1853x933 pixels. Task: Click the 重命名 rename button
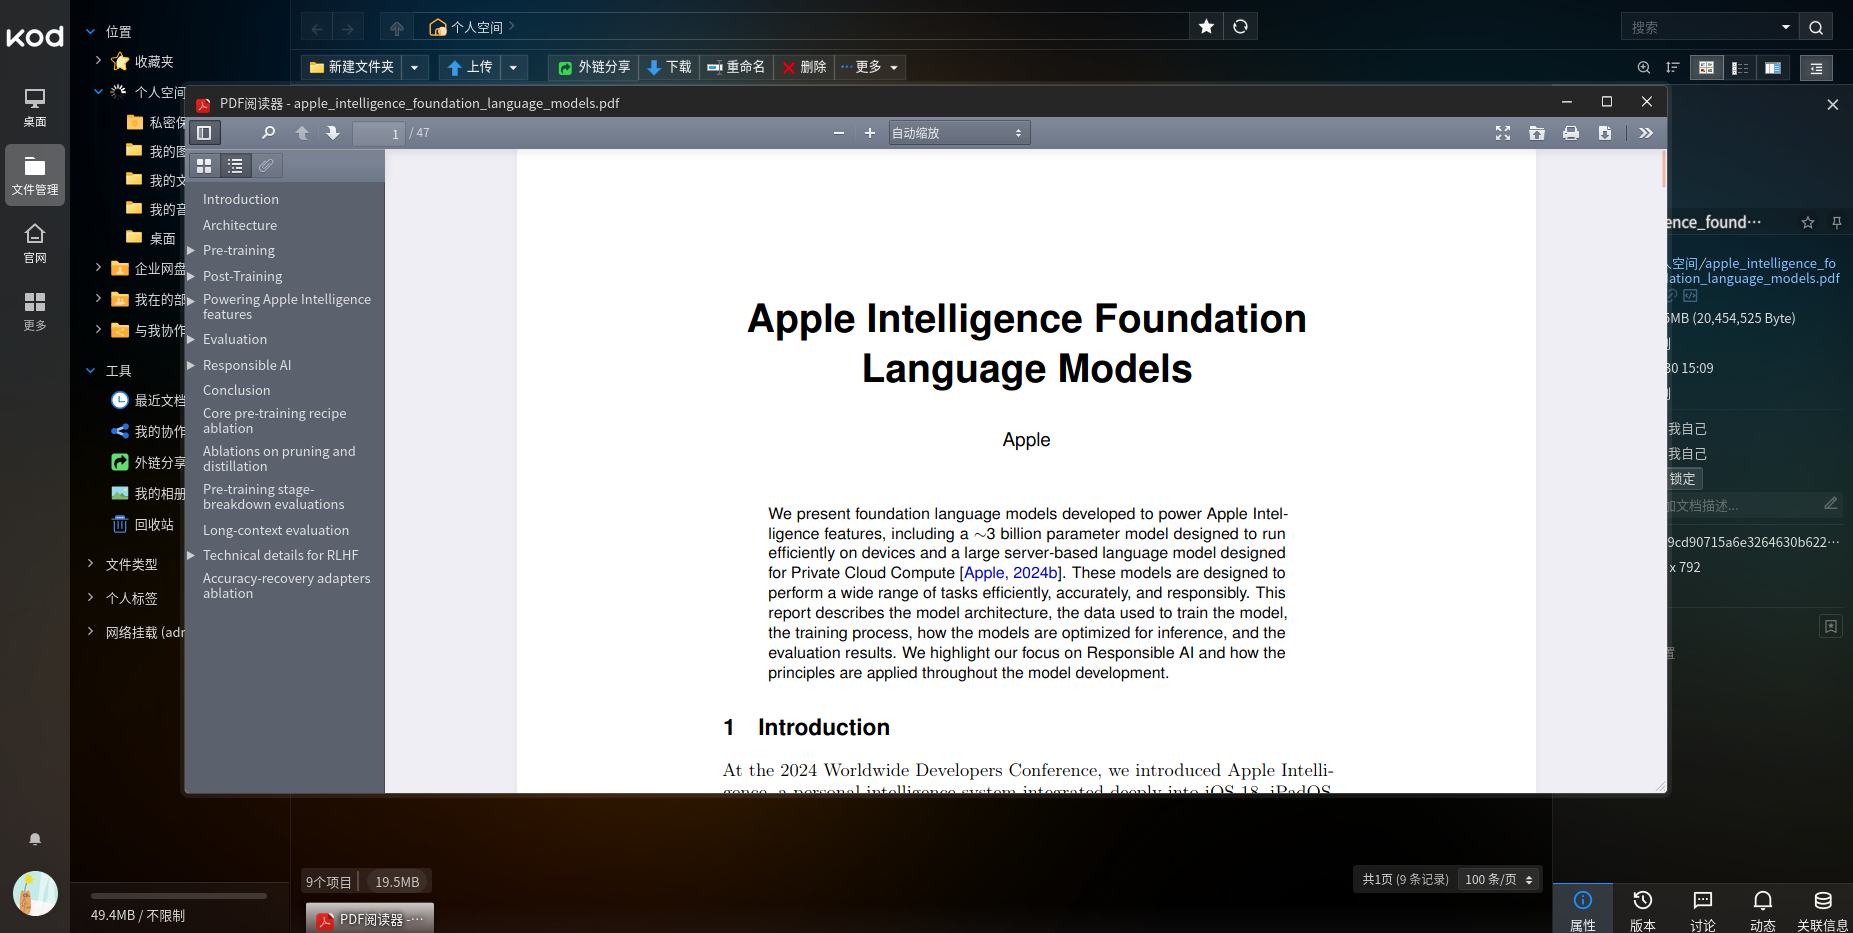click(736, 67)
